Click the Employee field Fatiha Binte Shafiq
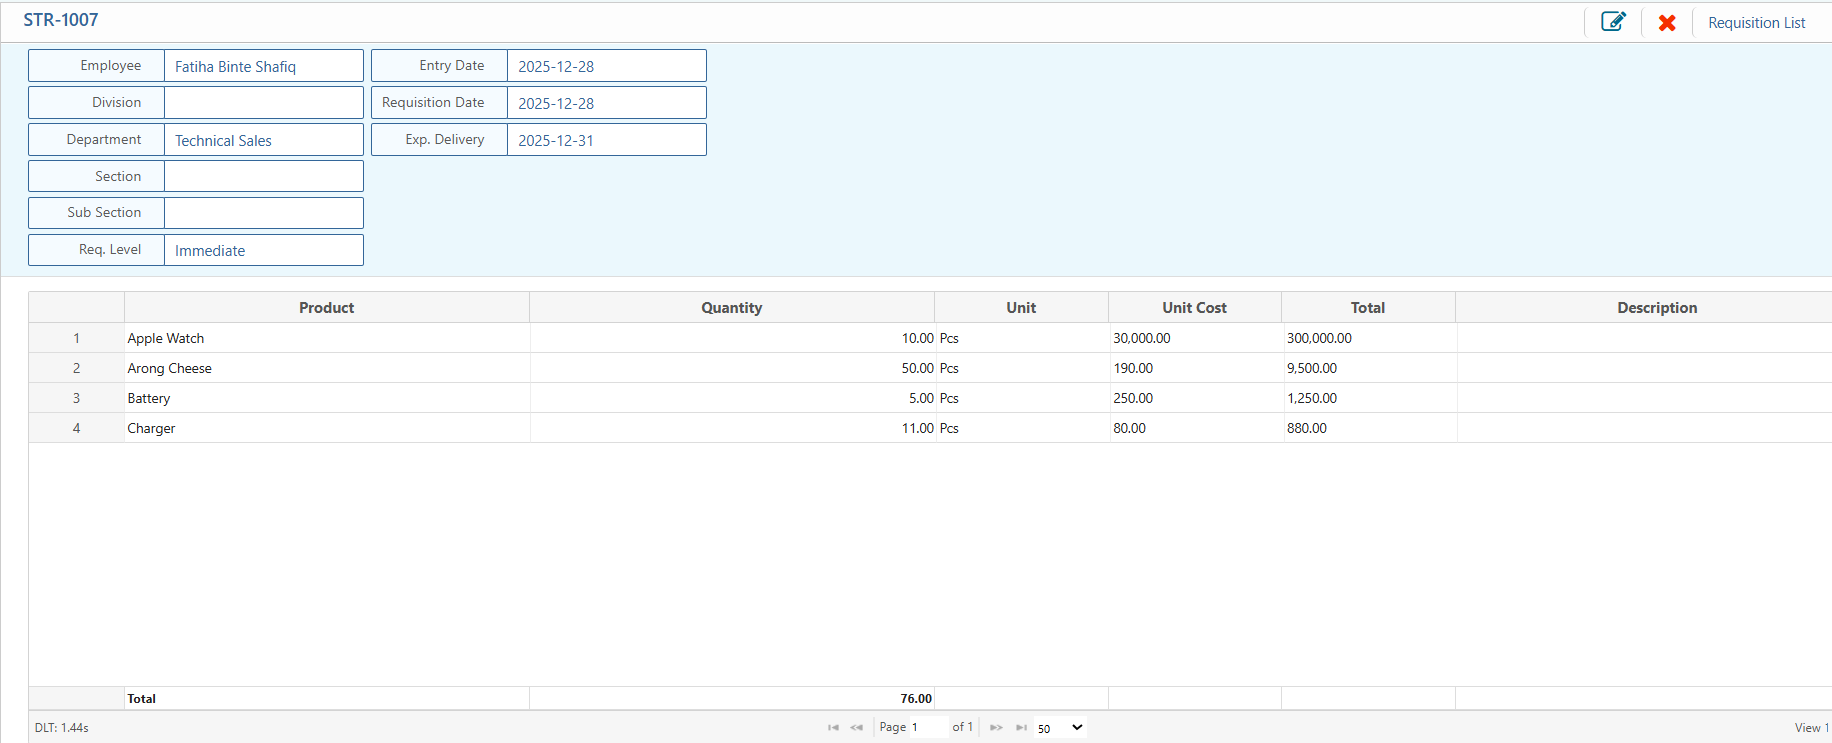Viewport: 1832px width, 743px height. (263, 66)
